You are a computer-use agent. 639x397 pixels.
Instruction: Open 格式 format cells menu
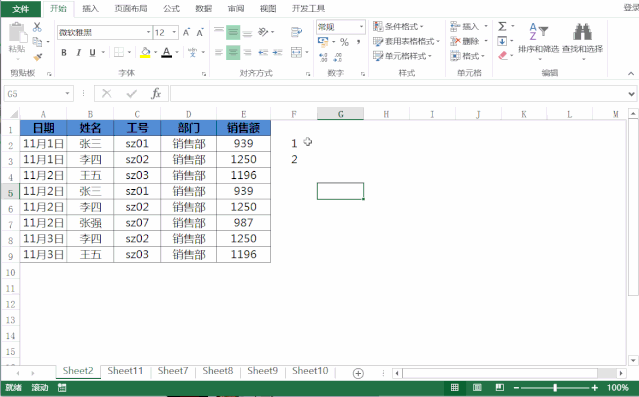tap(467, 56)
